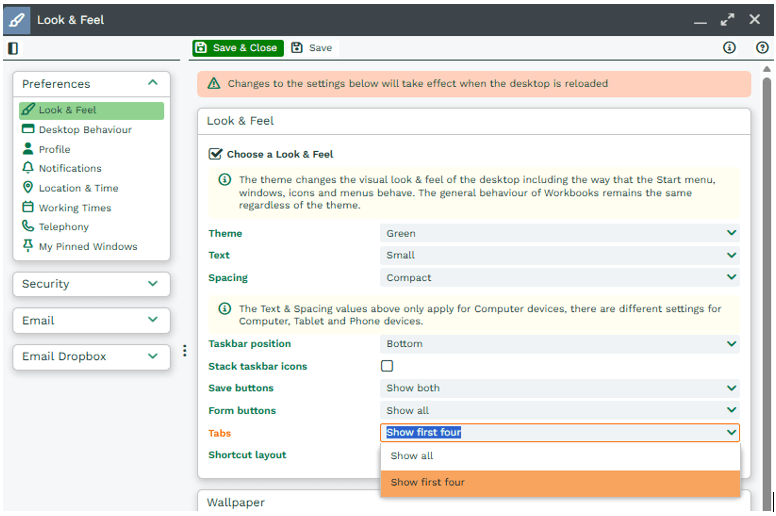This screenshot has height=516, width=776.
Task: Open help via the question mark icon
Action: point(762,48)
